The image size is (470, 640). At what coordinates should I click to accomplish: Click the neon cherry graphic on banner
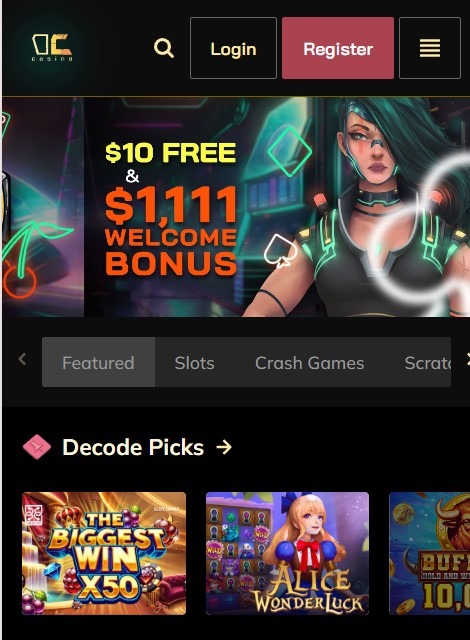29,259
